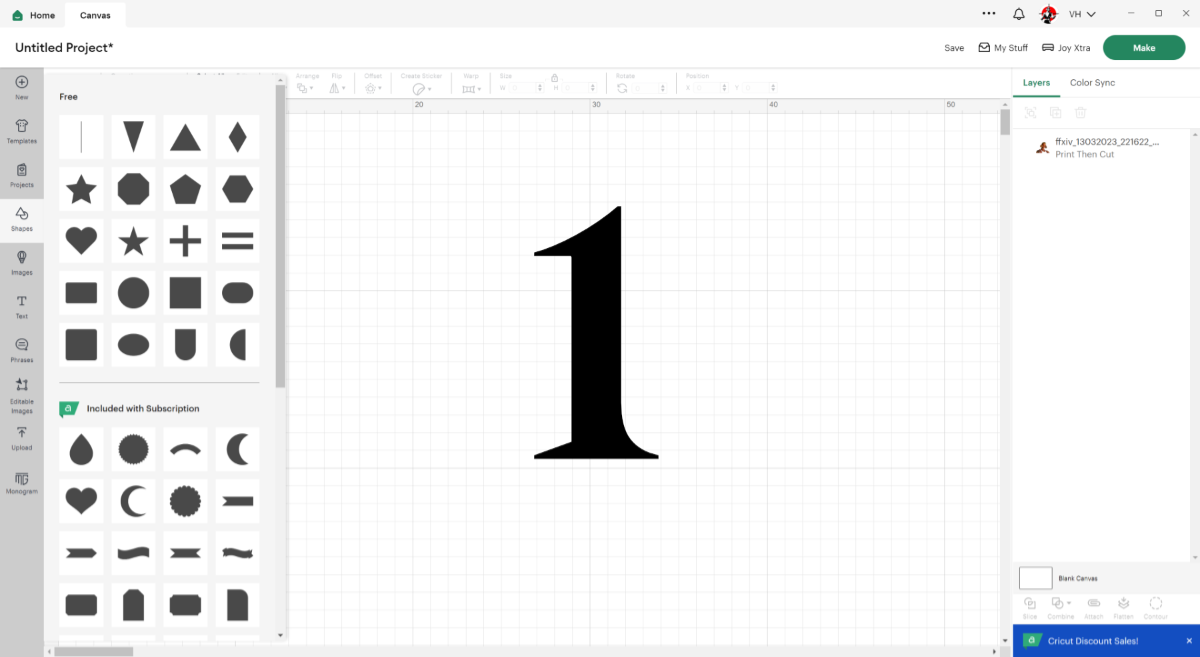Open the Upload tool in sidebar
Image resolution: width=1200 pixels, height=657 pixels.
[21, 437]
